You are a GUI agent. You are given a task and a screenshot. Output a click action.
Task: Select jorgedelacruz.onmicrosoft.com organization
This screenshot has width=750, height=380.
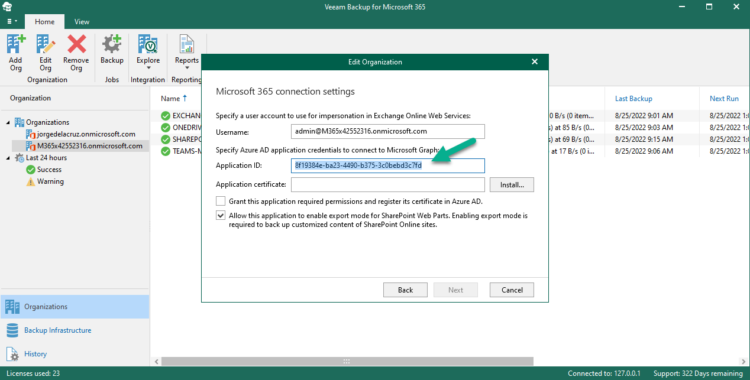(x=80, y=134)
